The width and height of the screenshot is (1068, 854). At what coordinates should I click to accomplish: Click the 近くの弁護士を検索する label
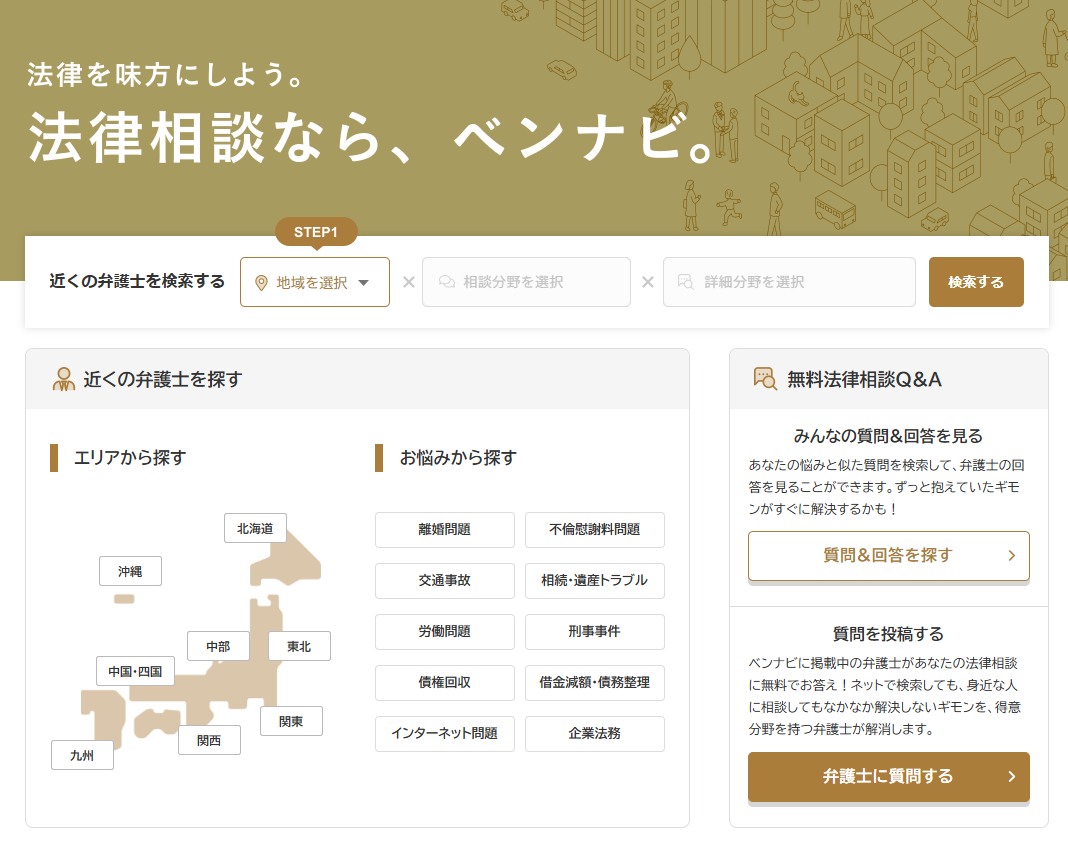(137, 281)
